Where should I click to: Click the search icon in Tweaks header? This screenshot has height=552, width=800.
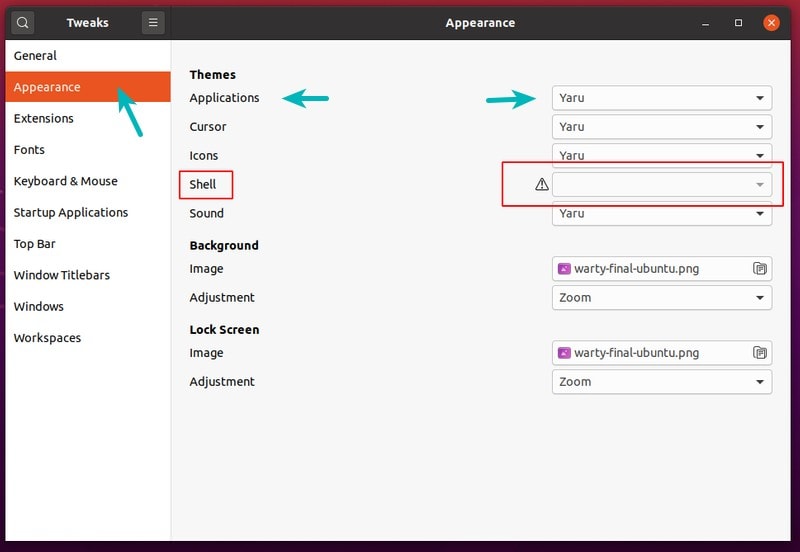coord(22,23)
